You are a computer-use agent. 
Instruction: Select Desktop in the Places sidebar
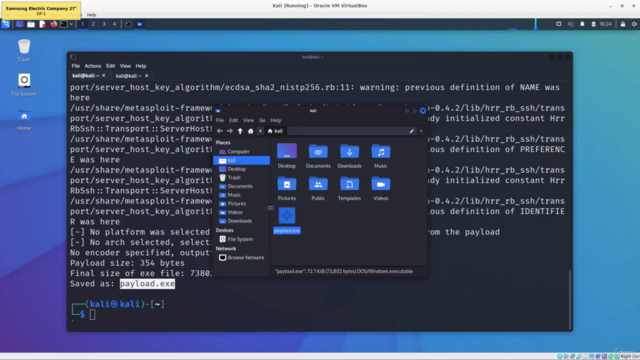241,169
